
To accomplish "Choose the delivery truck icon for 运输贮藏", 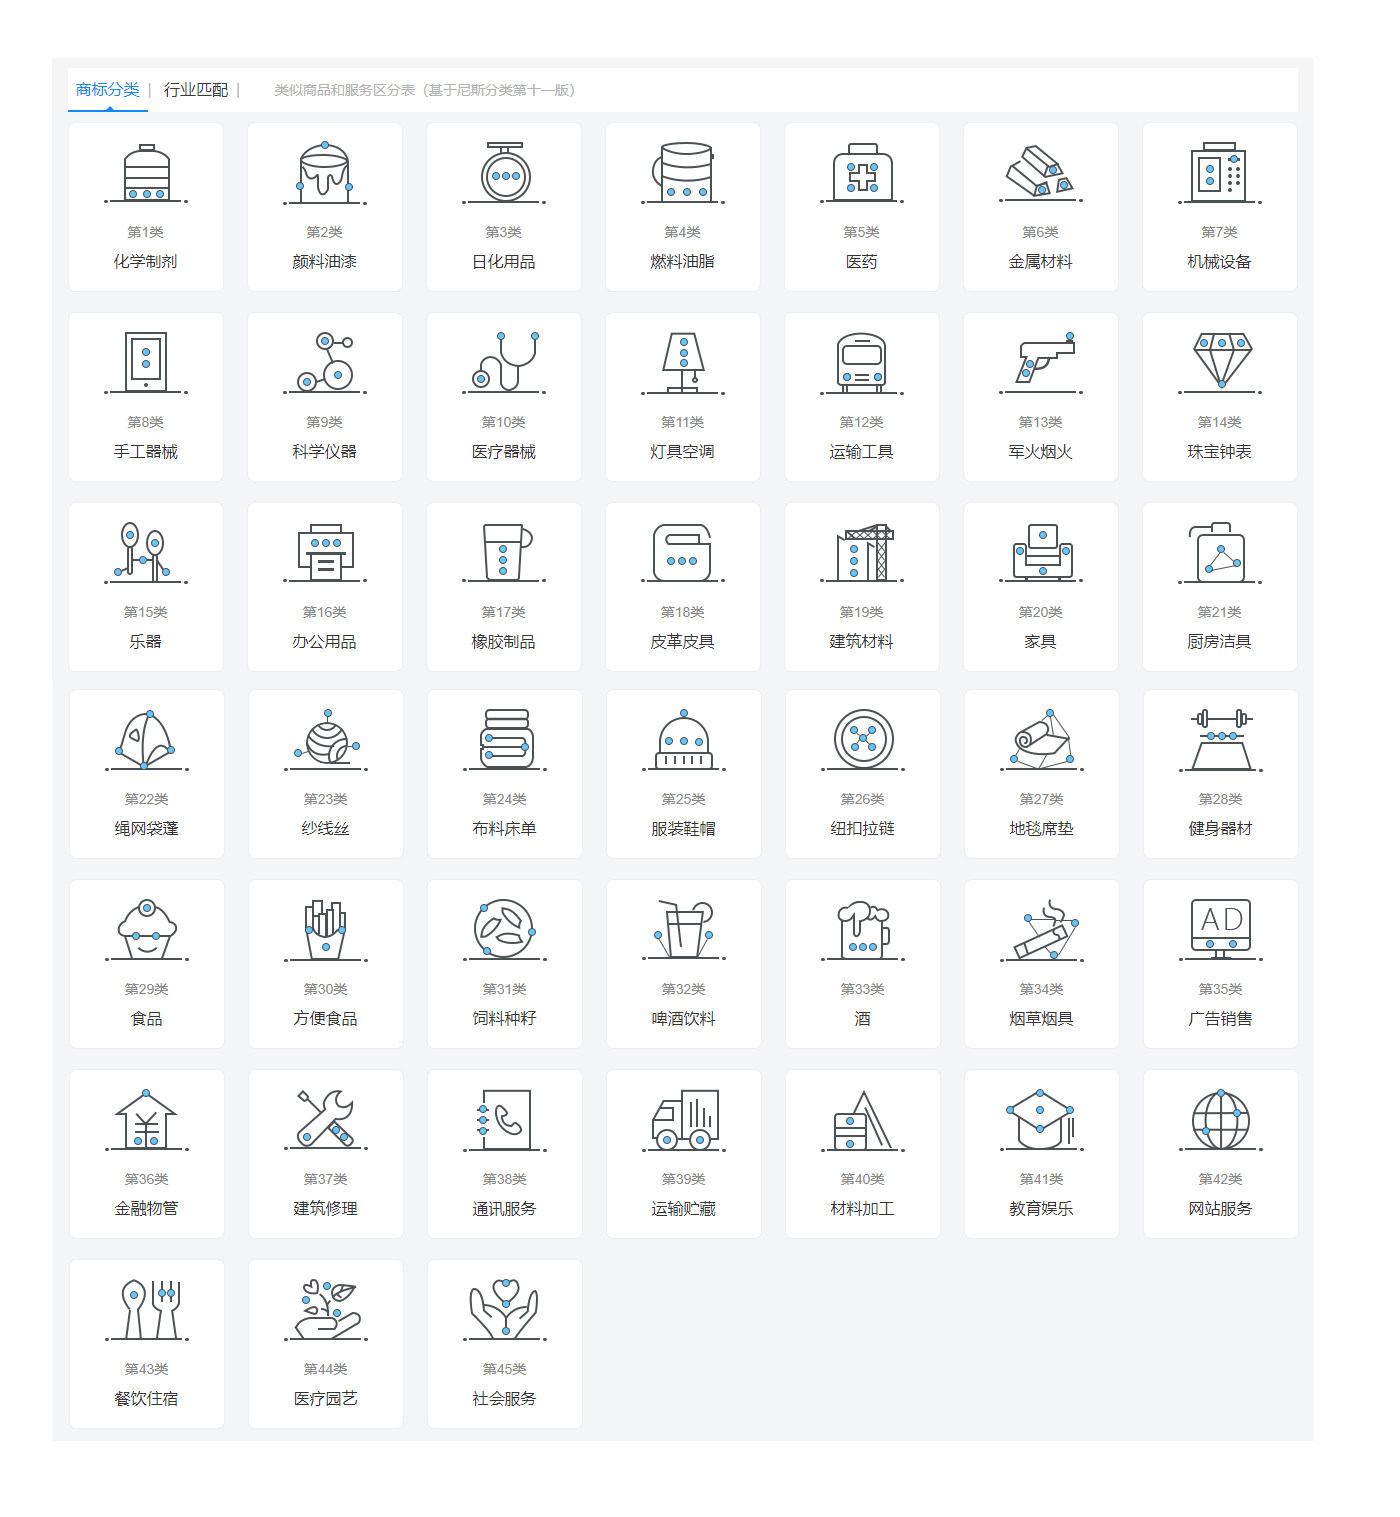I will [684, 1120].
